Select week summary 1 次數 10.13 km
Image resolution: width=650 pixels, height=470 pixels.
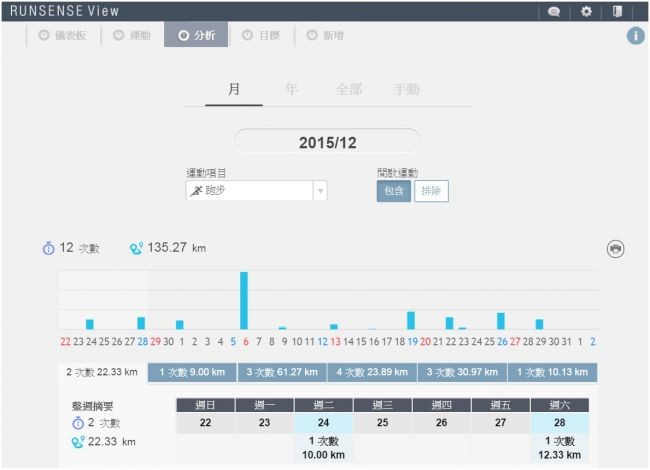(x=553, y=372)
